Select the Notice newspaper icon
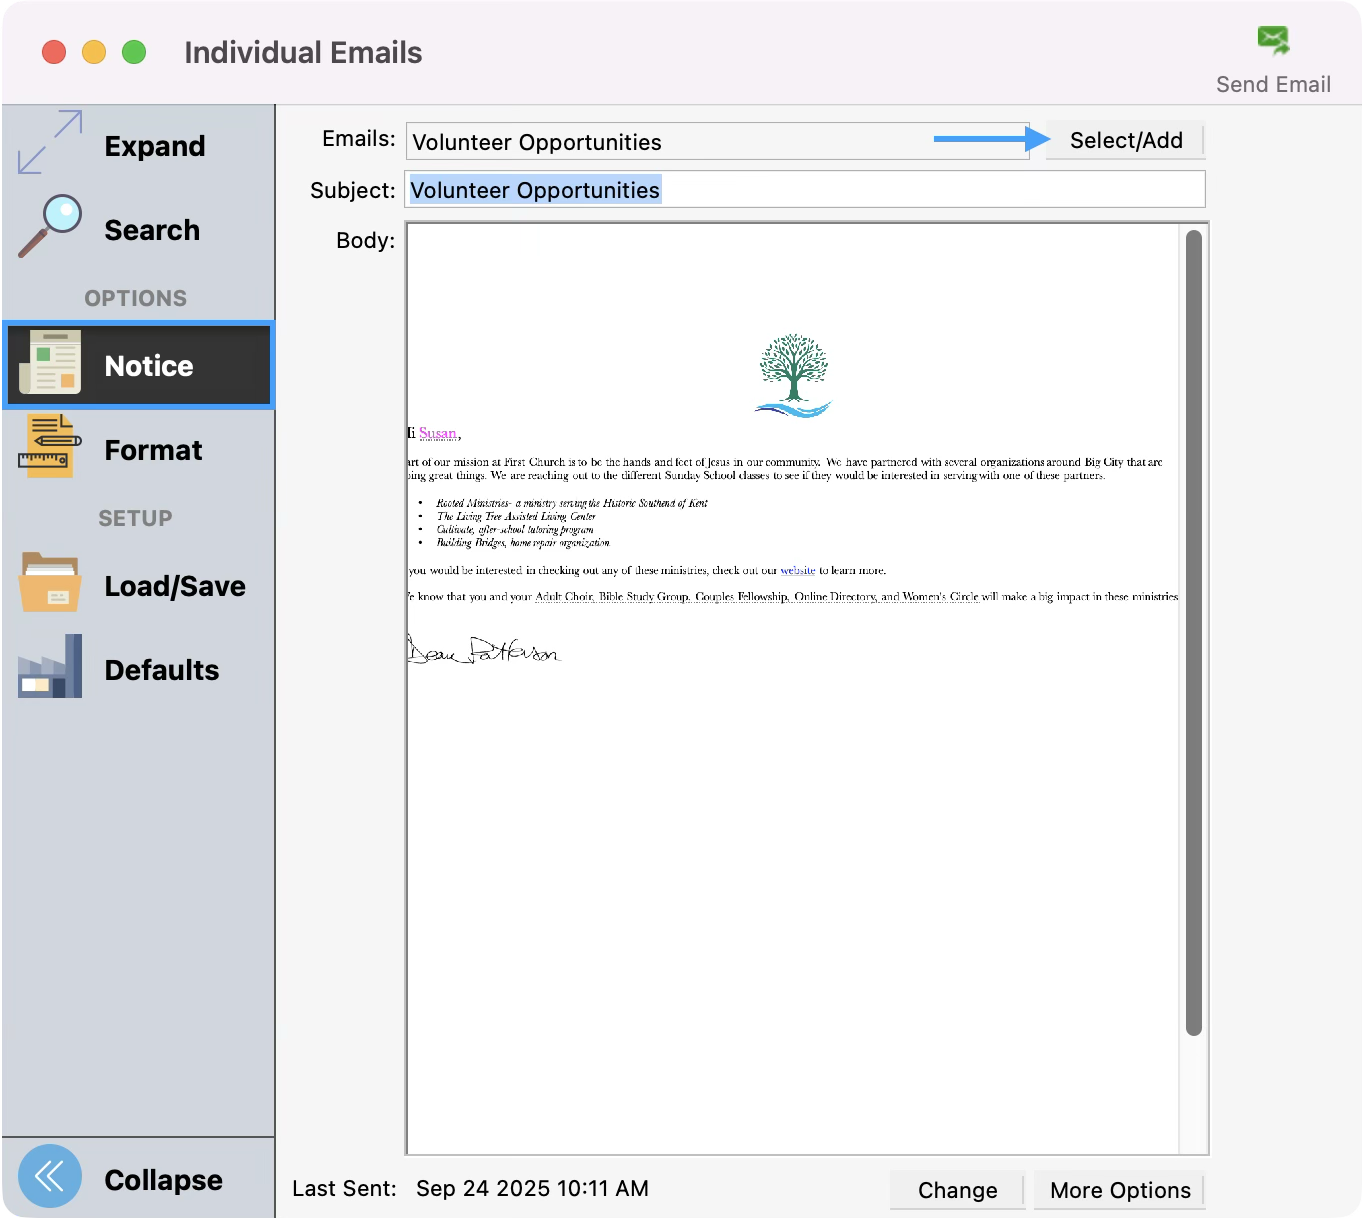This screenshot has width=1362, height=1218. [50, 362]
